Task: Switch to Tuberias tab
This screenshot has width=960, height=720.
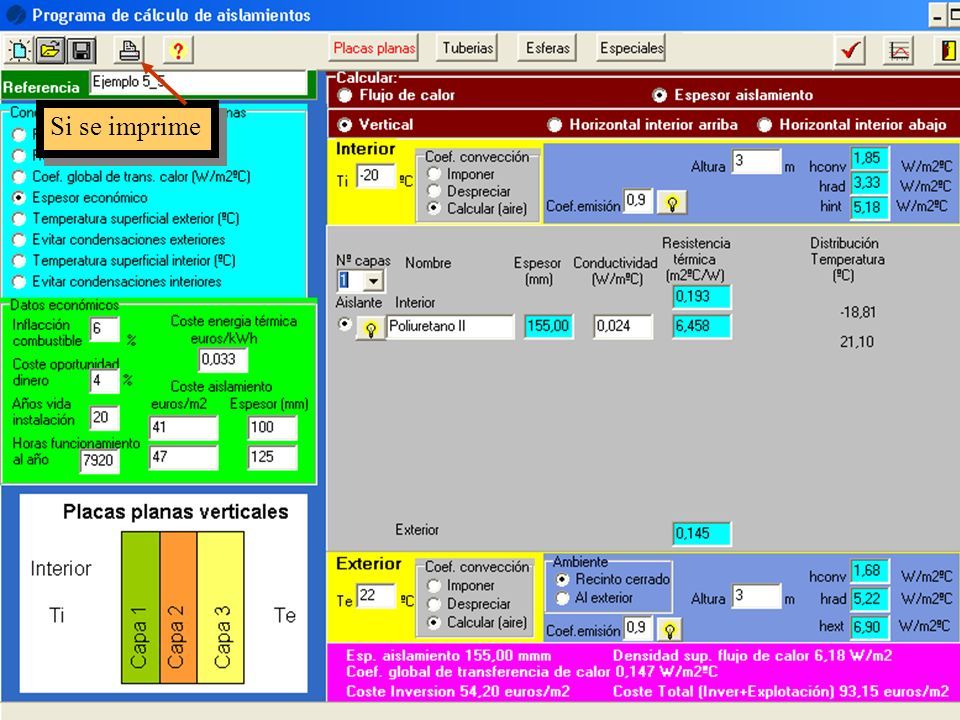Action: coord(468,48)
